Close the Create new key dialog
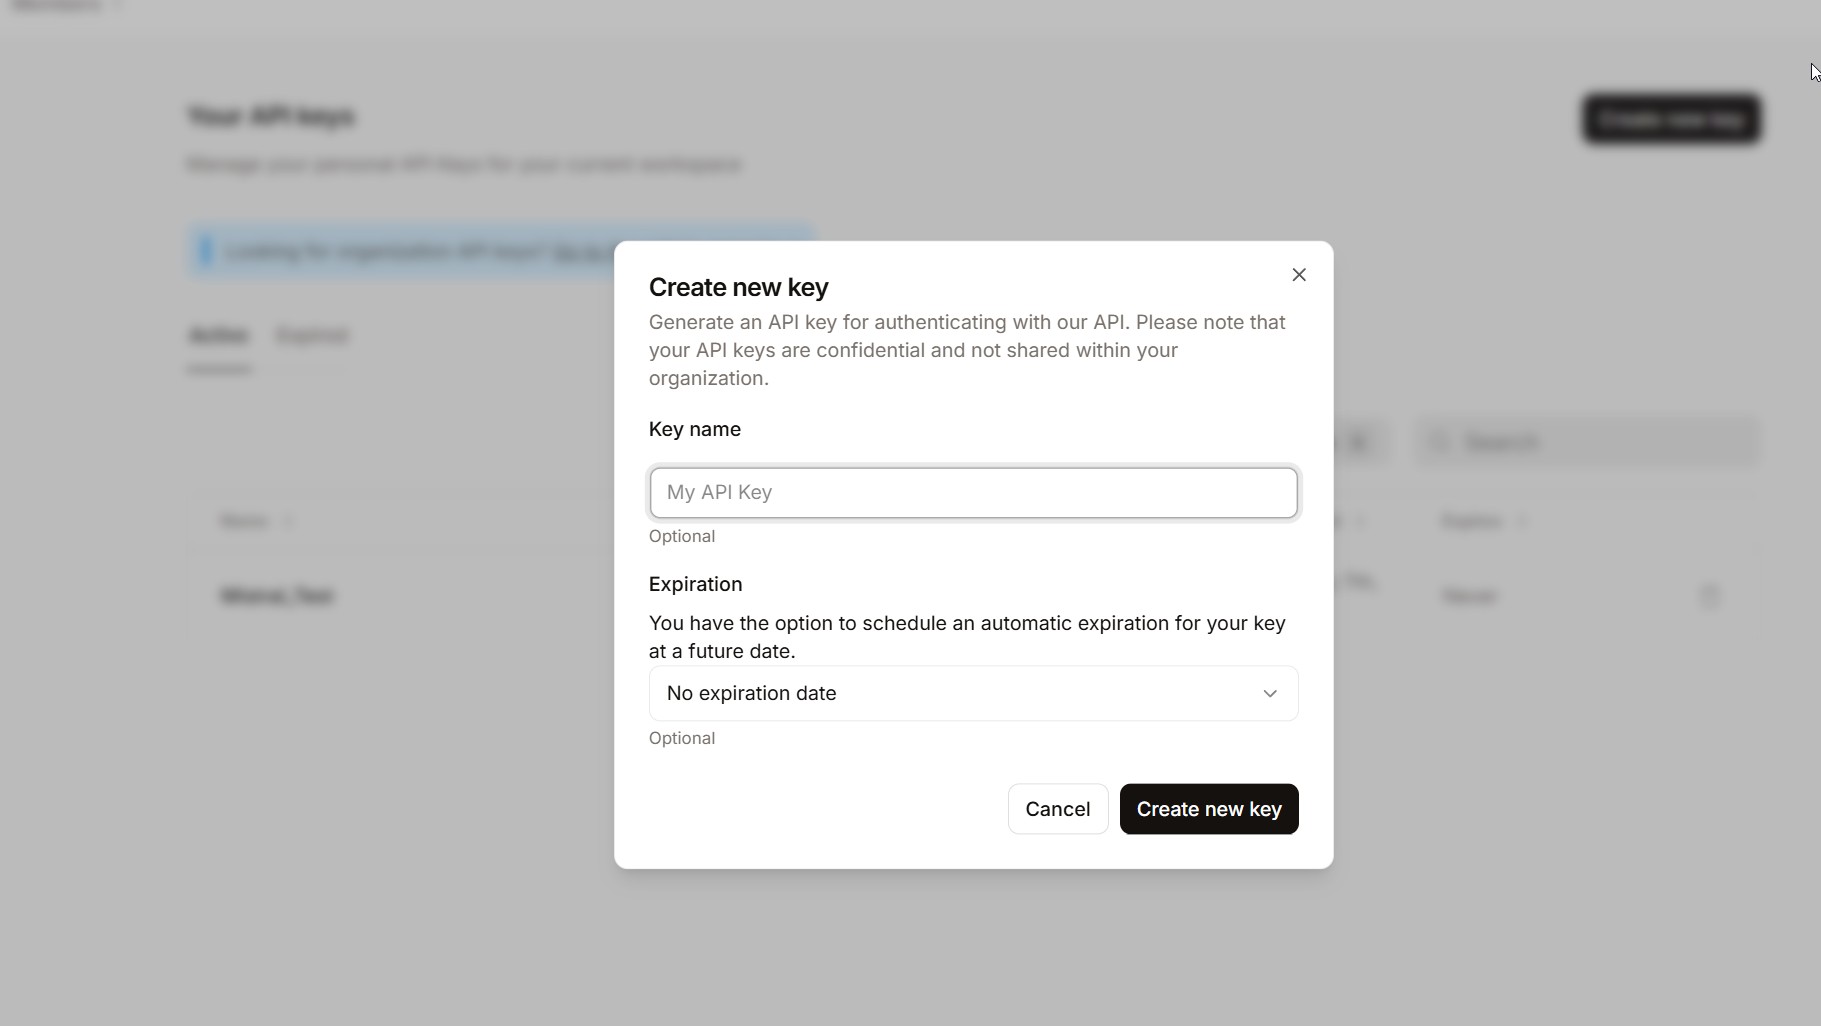 1298,275
